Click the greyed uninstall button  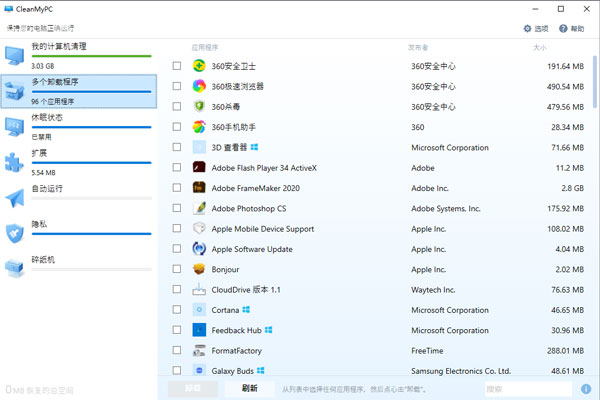[192, 389]
